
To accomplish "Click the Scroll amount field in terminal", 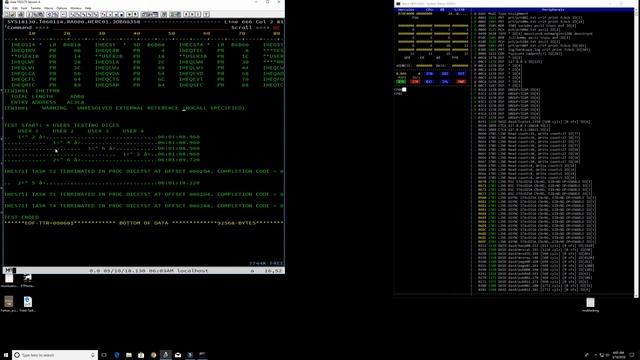I will click(x=276, y=27).
